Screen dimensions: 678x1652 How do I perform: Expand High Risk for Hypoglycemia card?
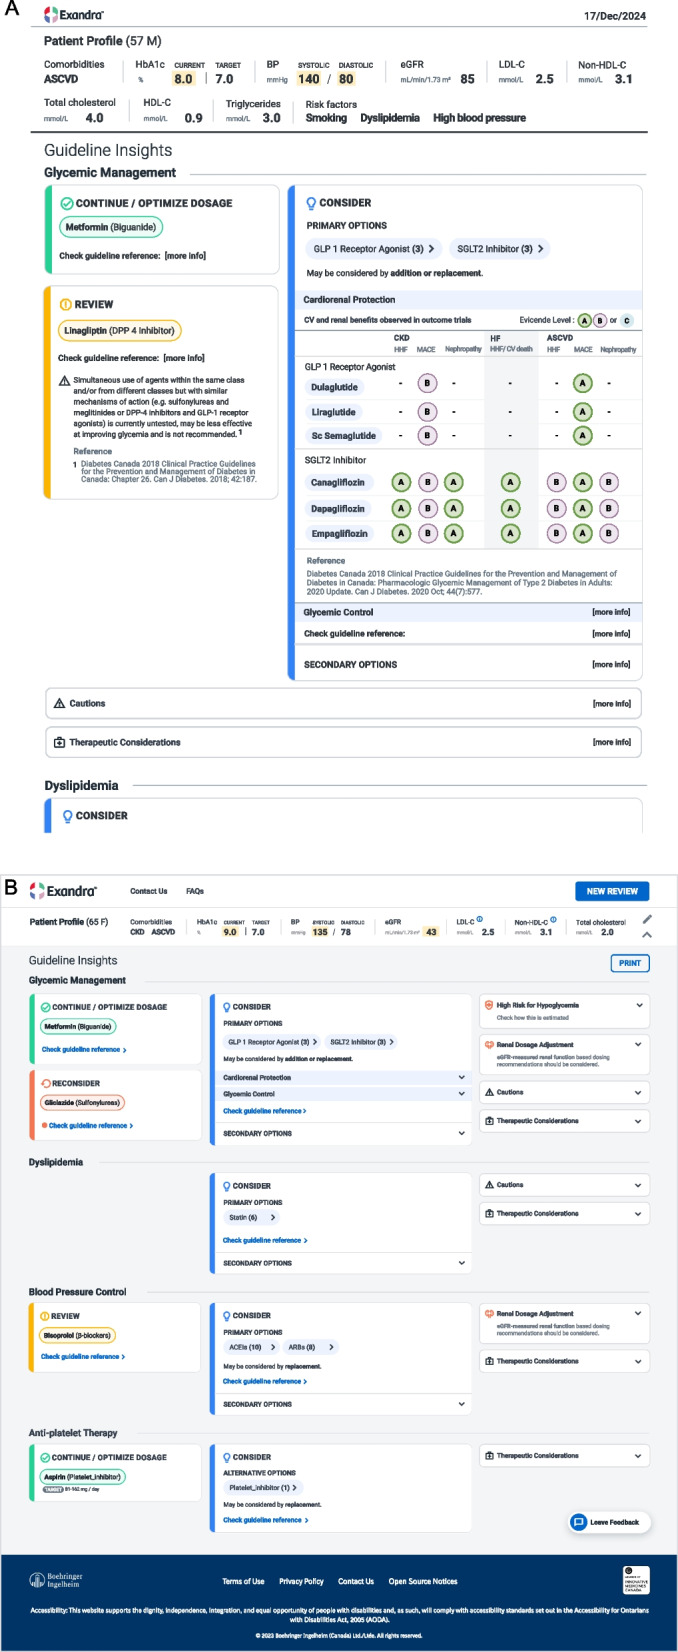(564, 1010)
